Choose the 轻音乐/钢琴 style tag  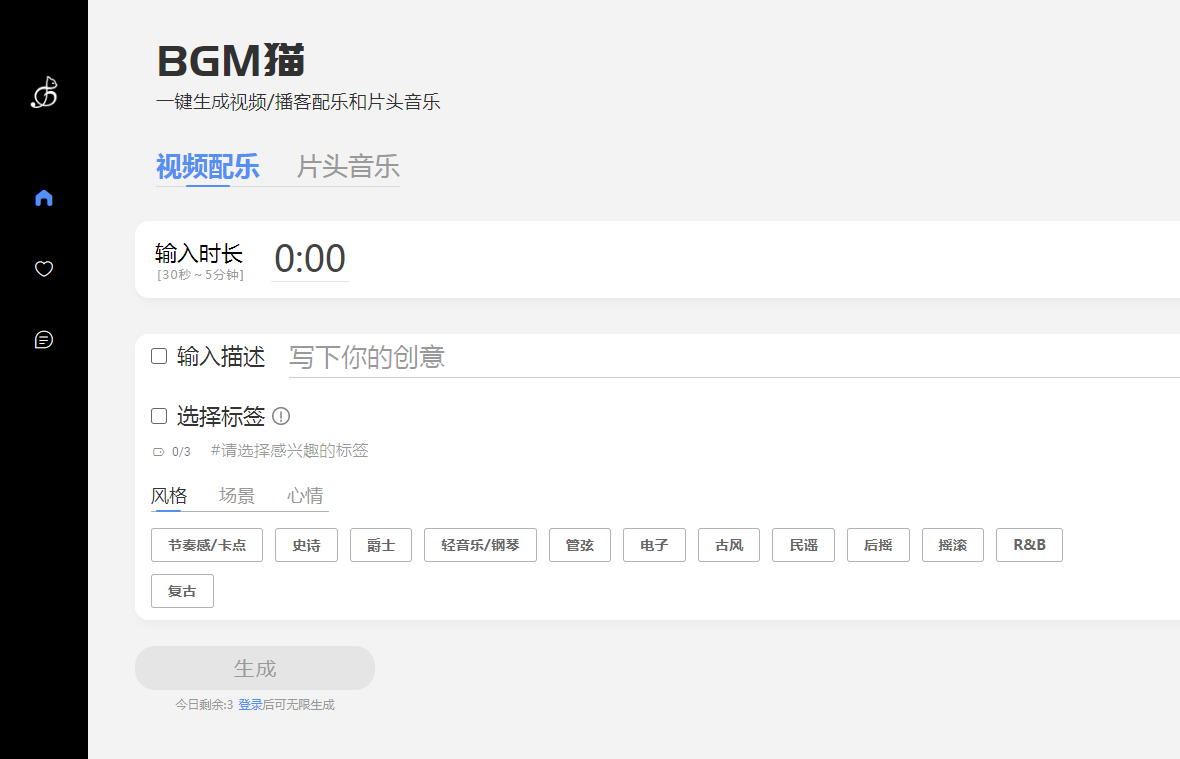[480, 545]
